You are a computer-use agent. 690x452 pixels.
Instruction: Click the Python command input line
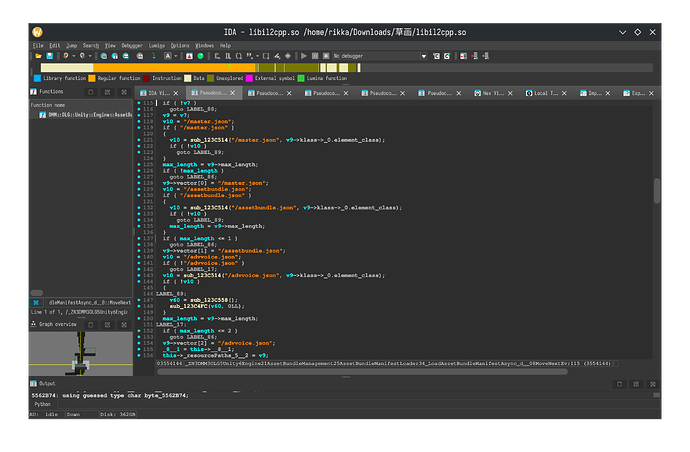[359, 404]
